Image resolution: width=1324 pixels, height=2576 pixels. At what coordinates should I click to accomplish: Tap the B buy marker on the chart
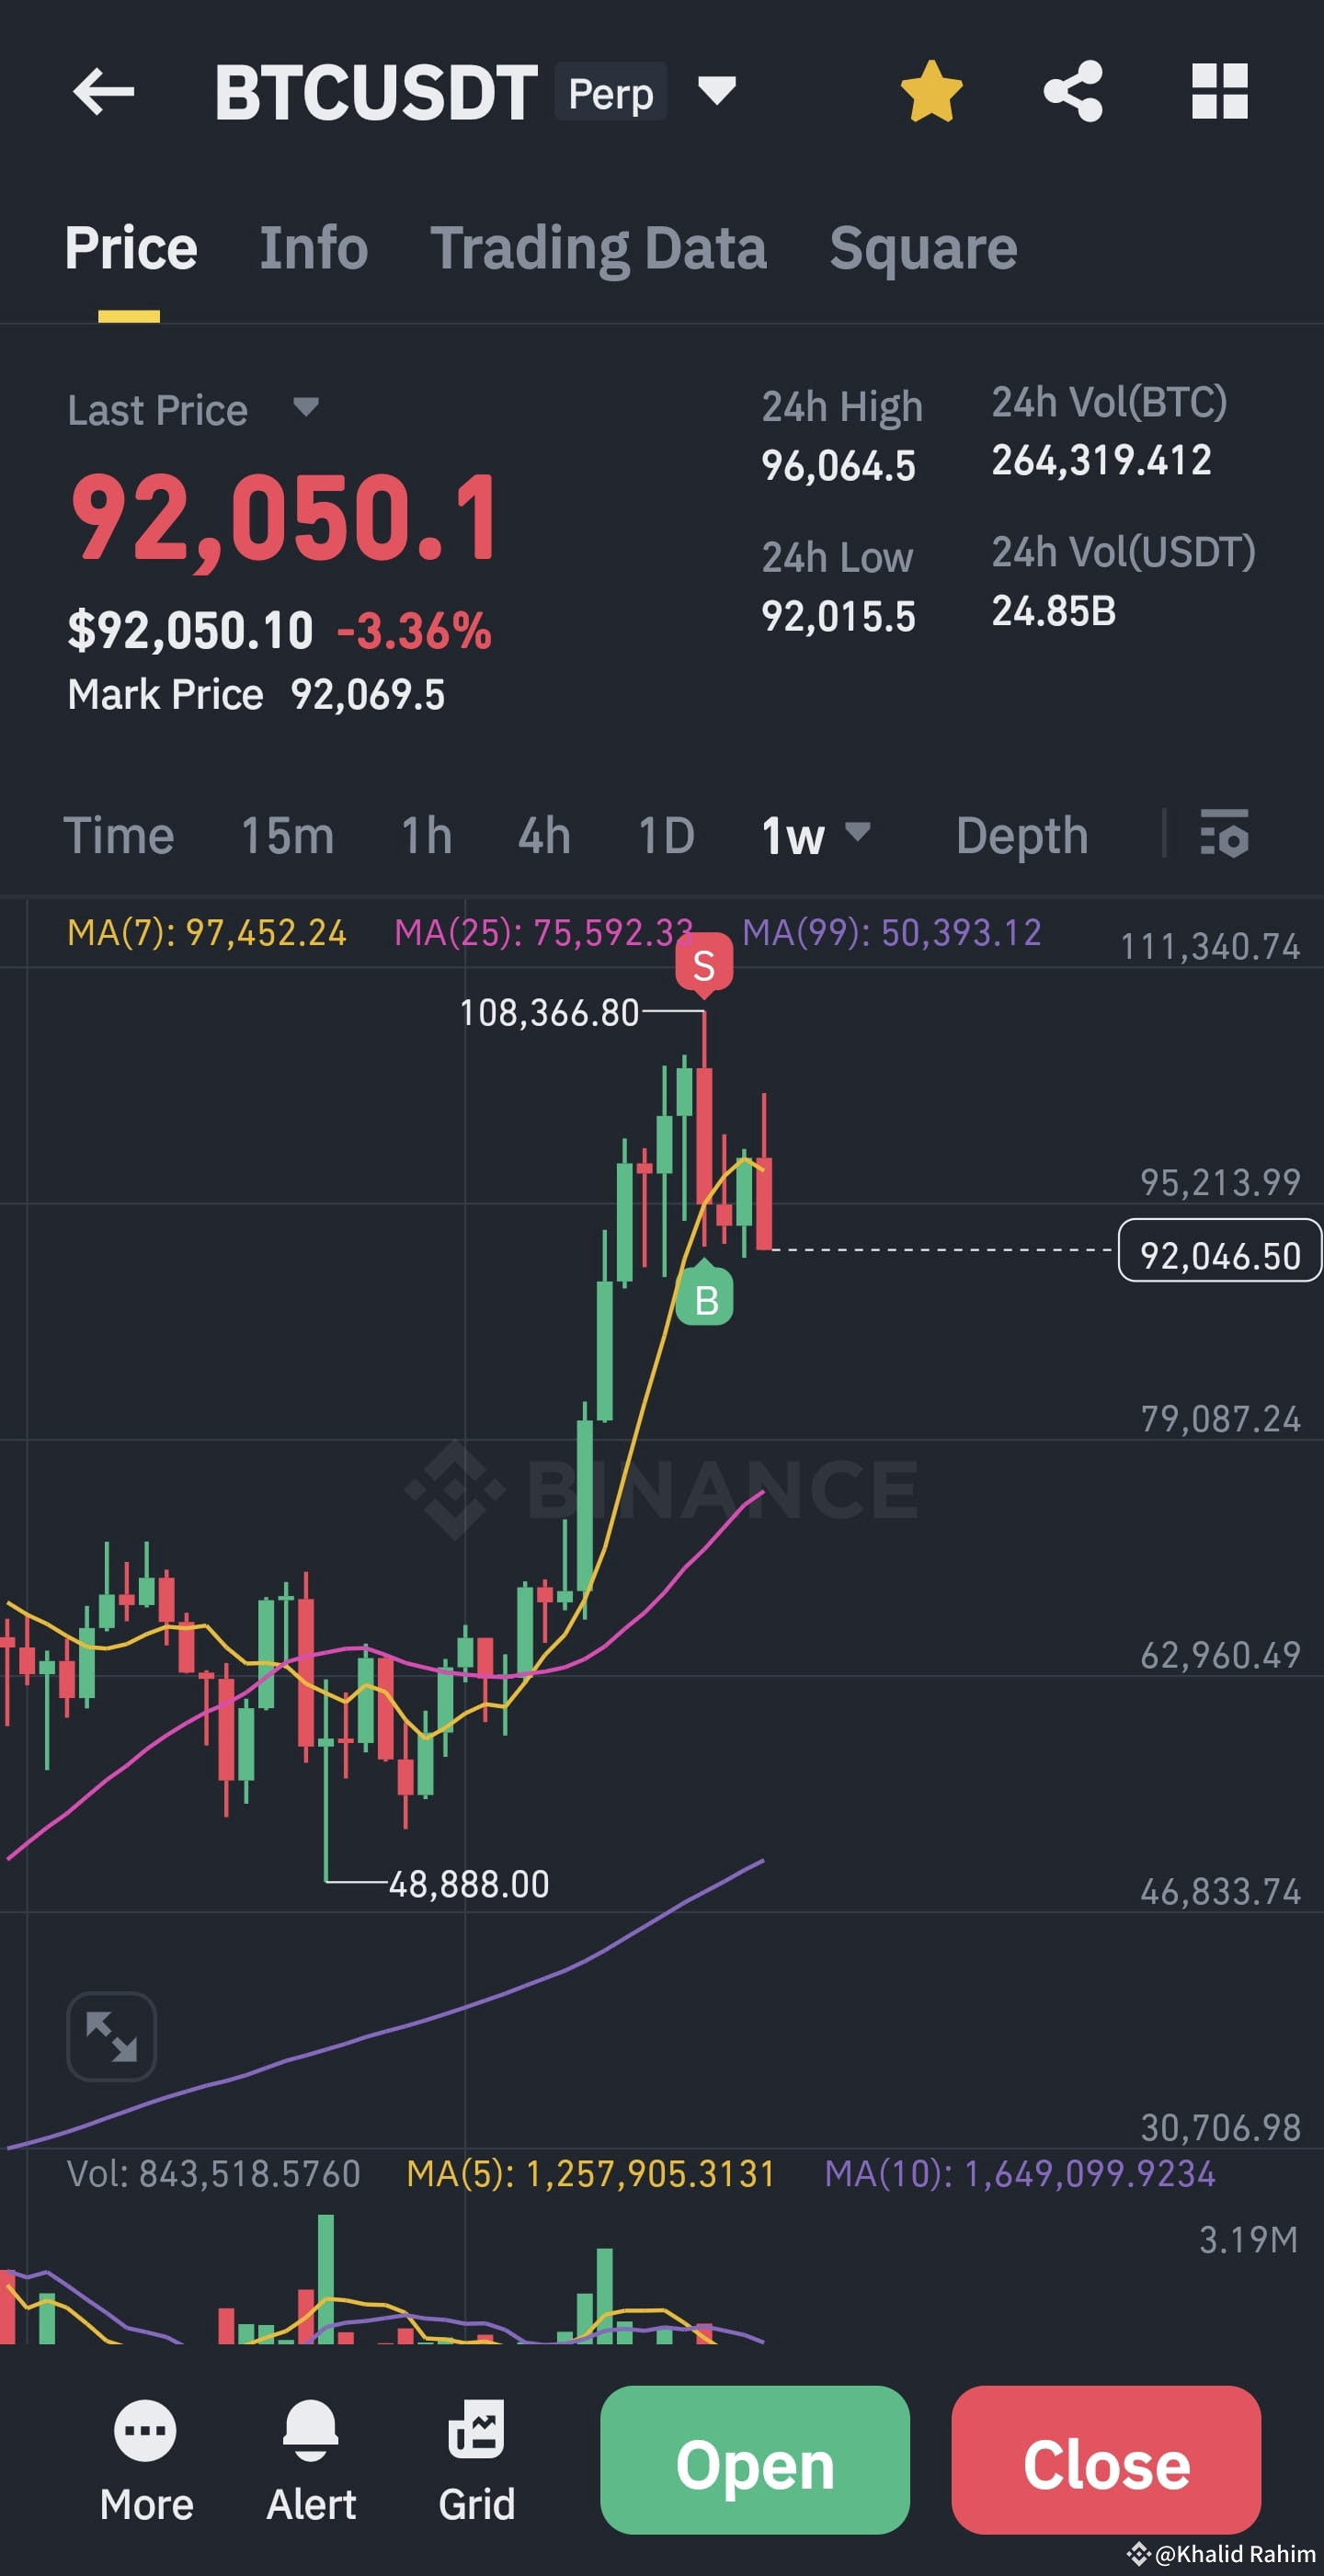tap(705, 1297)
